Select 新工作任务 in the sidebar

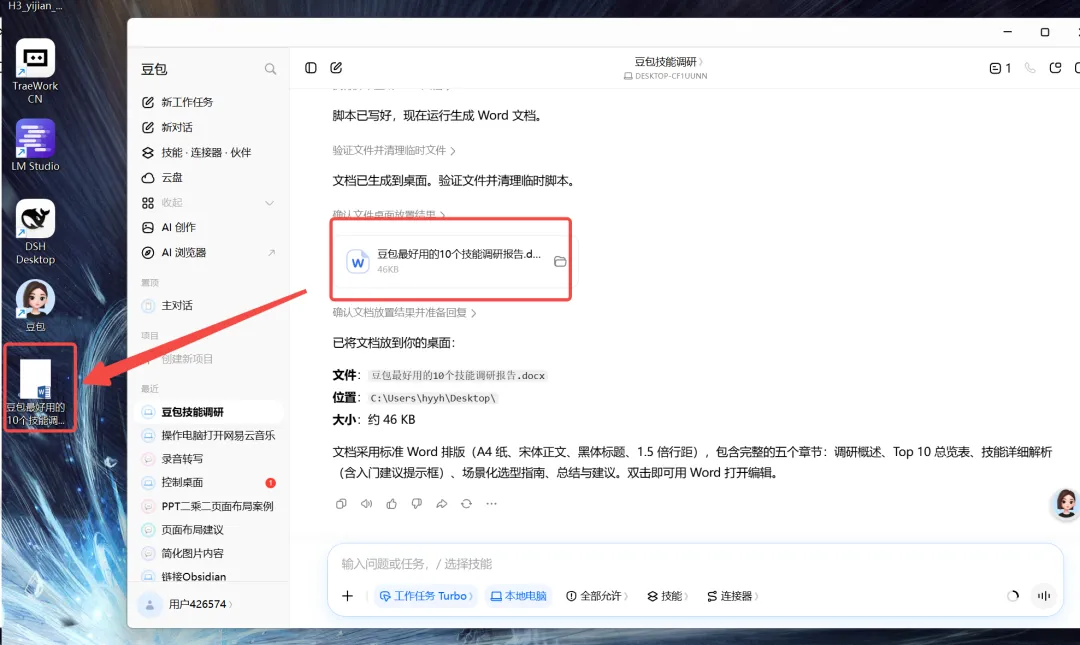coord(208,102)
